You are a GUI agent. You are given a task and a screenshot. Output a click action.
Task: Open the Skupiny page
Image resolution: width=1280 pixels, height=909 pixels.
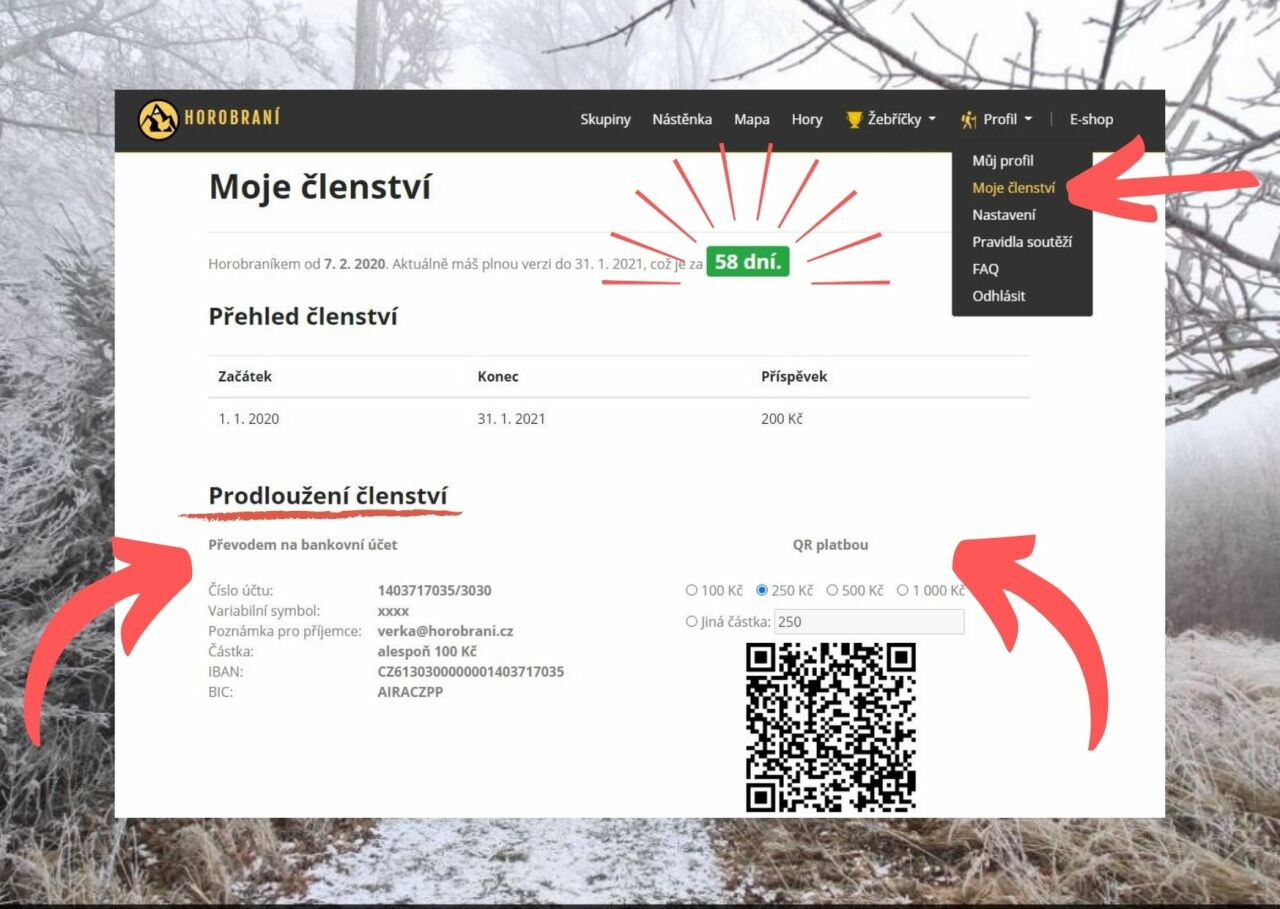[x=605, y=119]
